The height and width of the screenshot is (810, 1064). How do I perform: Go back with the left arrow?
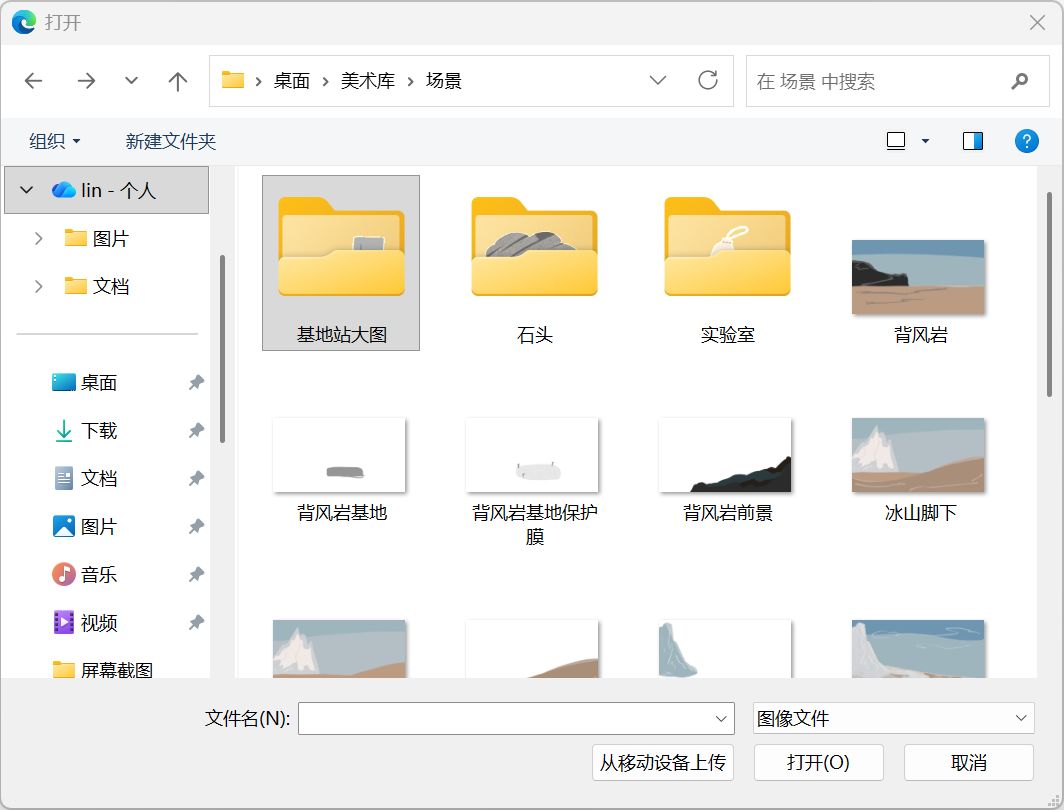[x=33, y=81]
